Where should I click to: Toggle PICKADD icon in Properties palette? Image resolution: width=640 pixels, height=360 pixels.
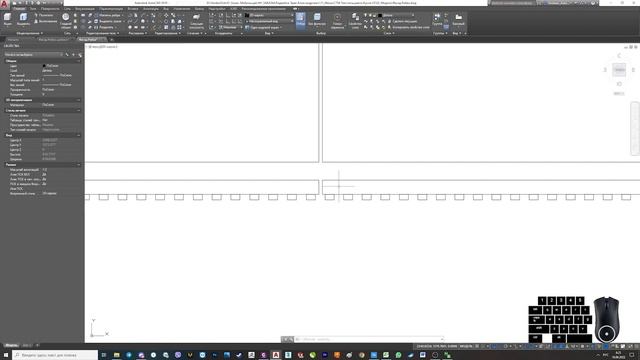point(67,54)
